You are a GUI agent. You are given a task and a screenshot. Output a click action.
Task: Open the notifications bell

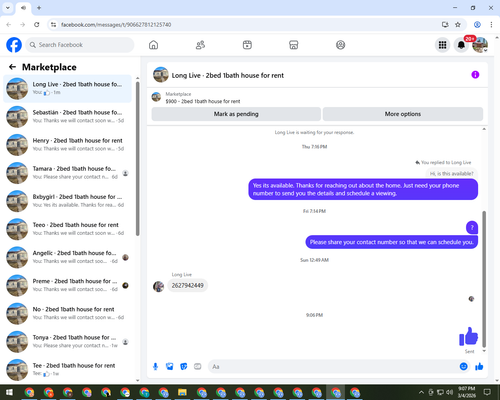pyautogui.click(x=461, y=45)
